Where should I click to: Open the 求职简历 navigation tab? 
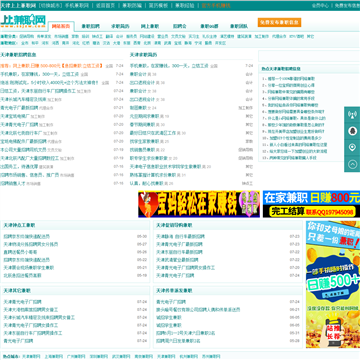pyautogui.click(x=120, y=26)
